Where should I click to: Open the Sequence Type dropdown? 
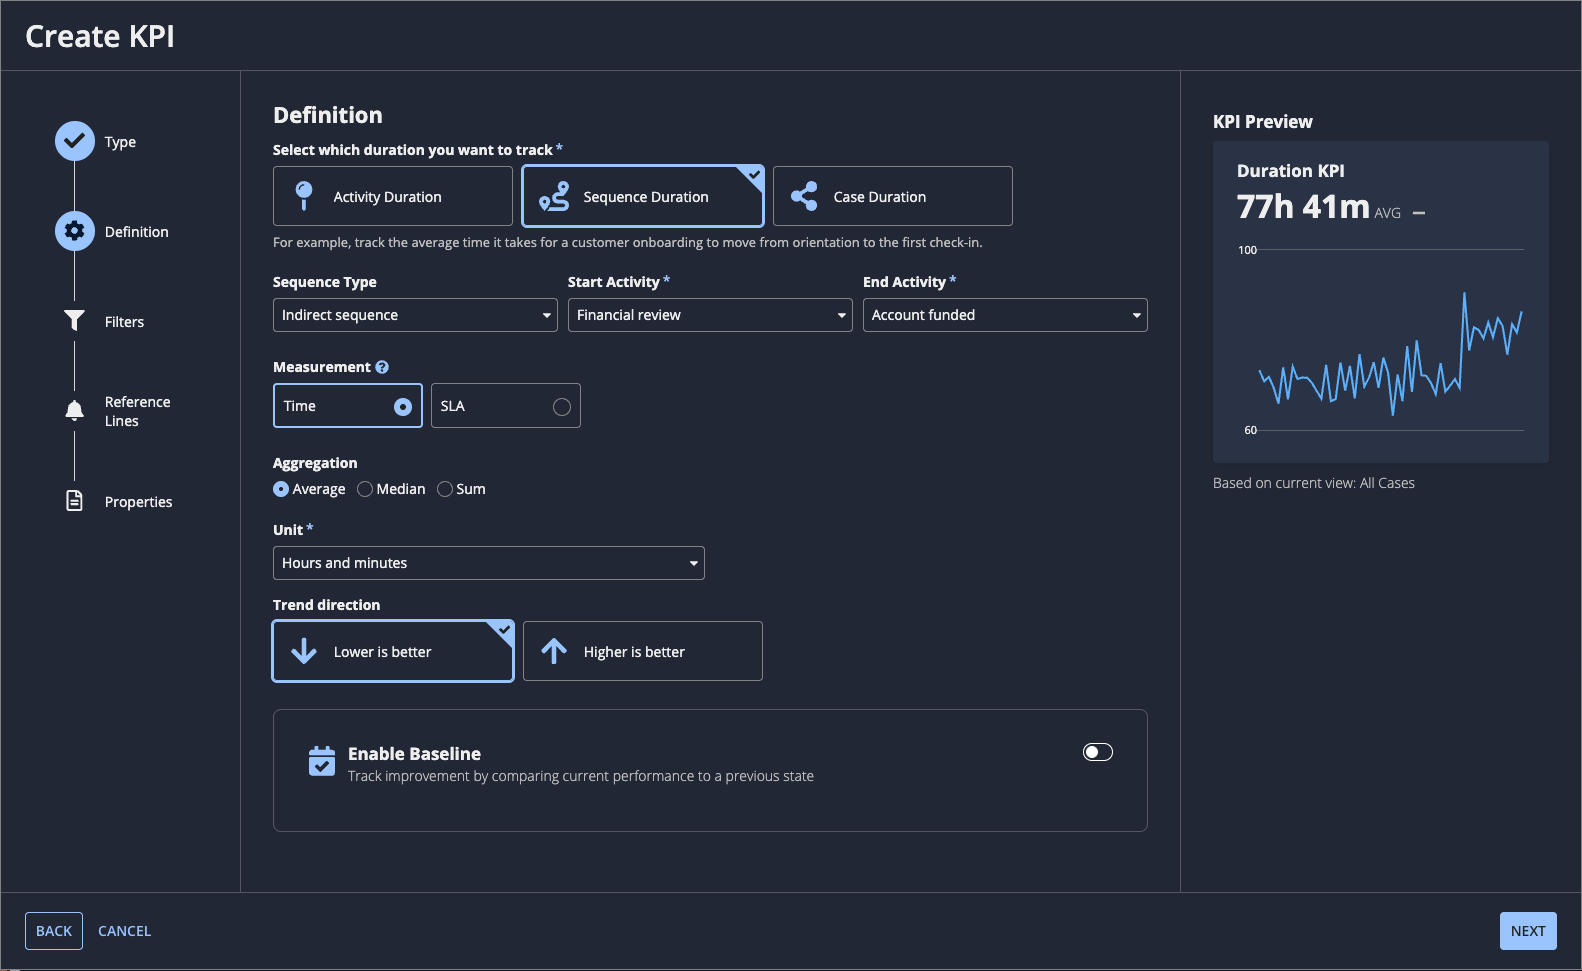pos(415,315)
